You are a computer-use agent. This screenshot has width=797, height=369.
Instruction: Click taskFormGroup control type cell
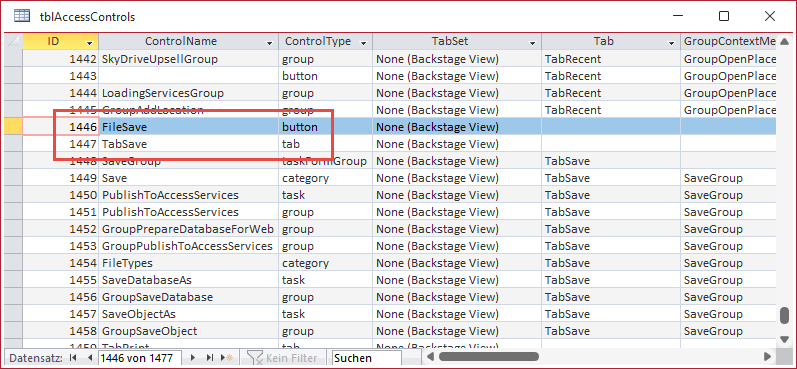click(325, 161)
